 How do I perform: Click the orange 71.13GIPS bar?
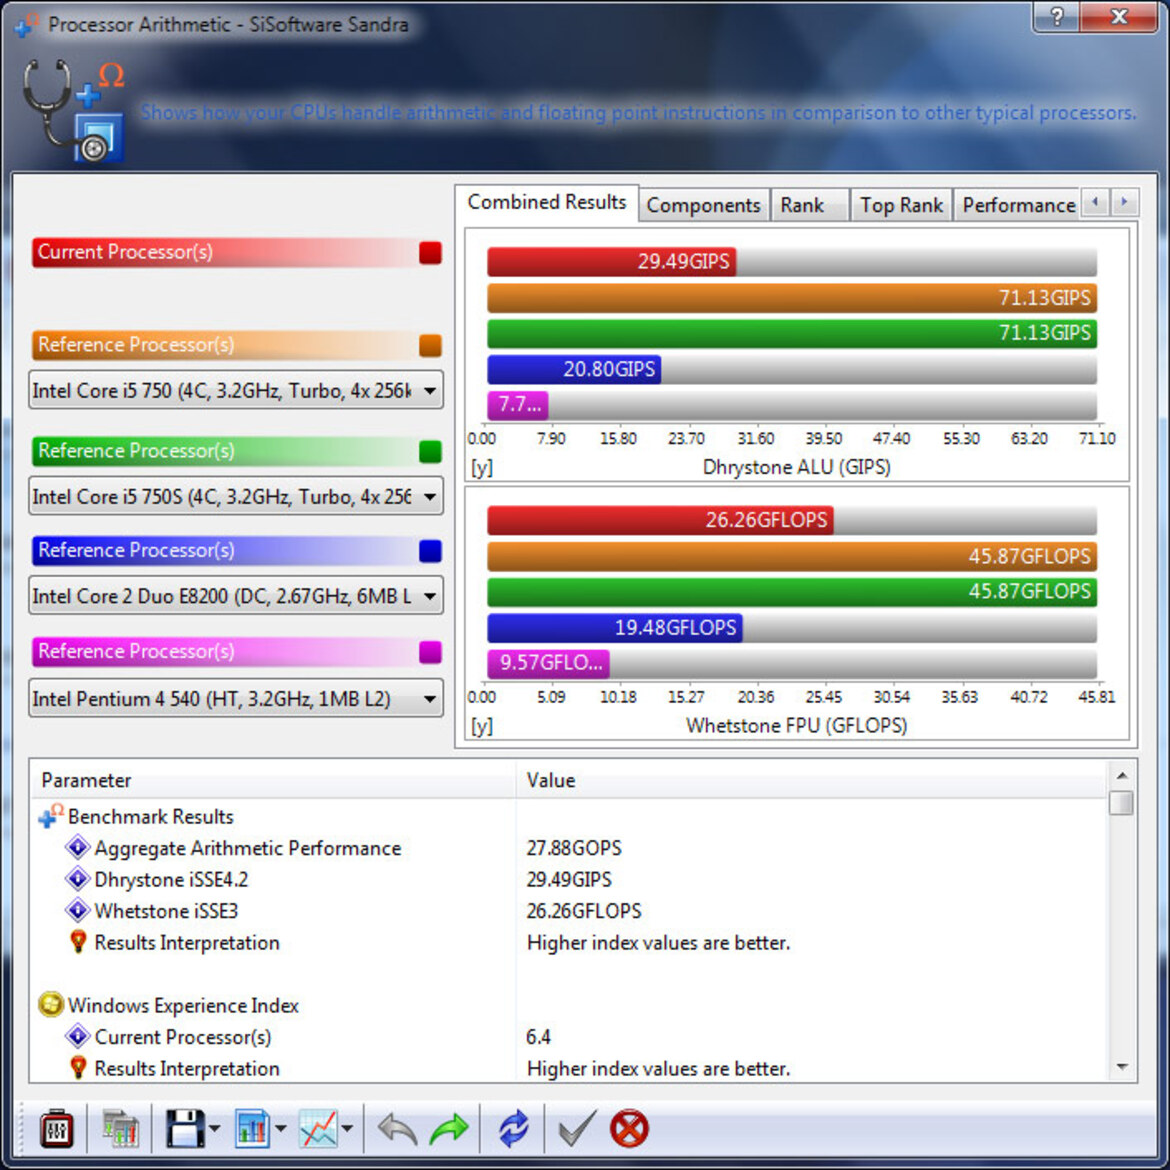click(x=792, y=298)
